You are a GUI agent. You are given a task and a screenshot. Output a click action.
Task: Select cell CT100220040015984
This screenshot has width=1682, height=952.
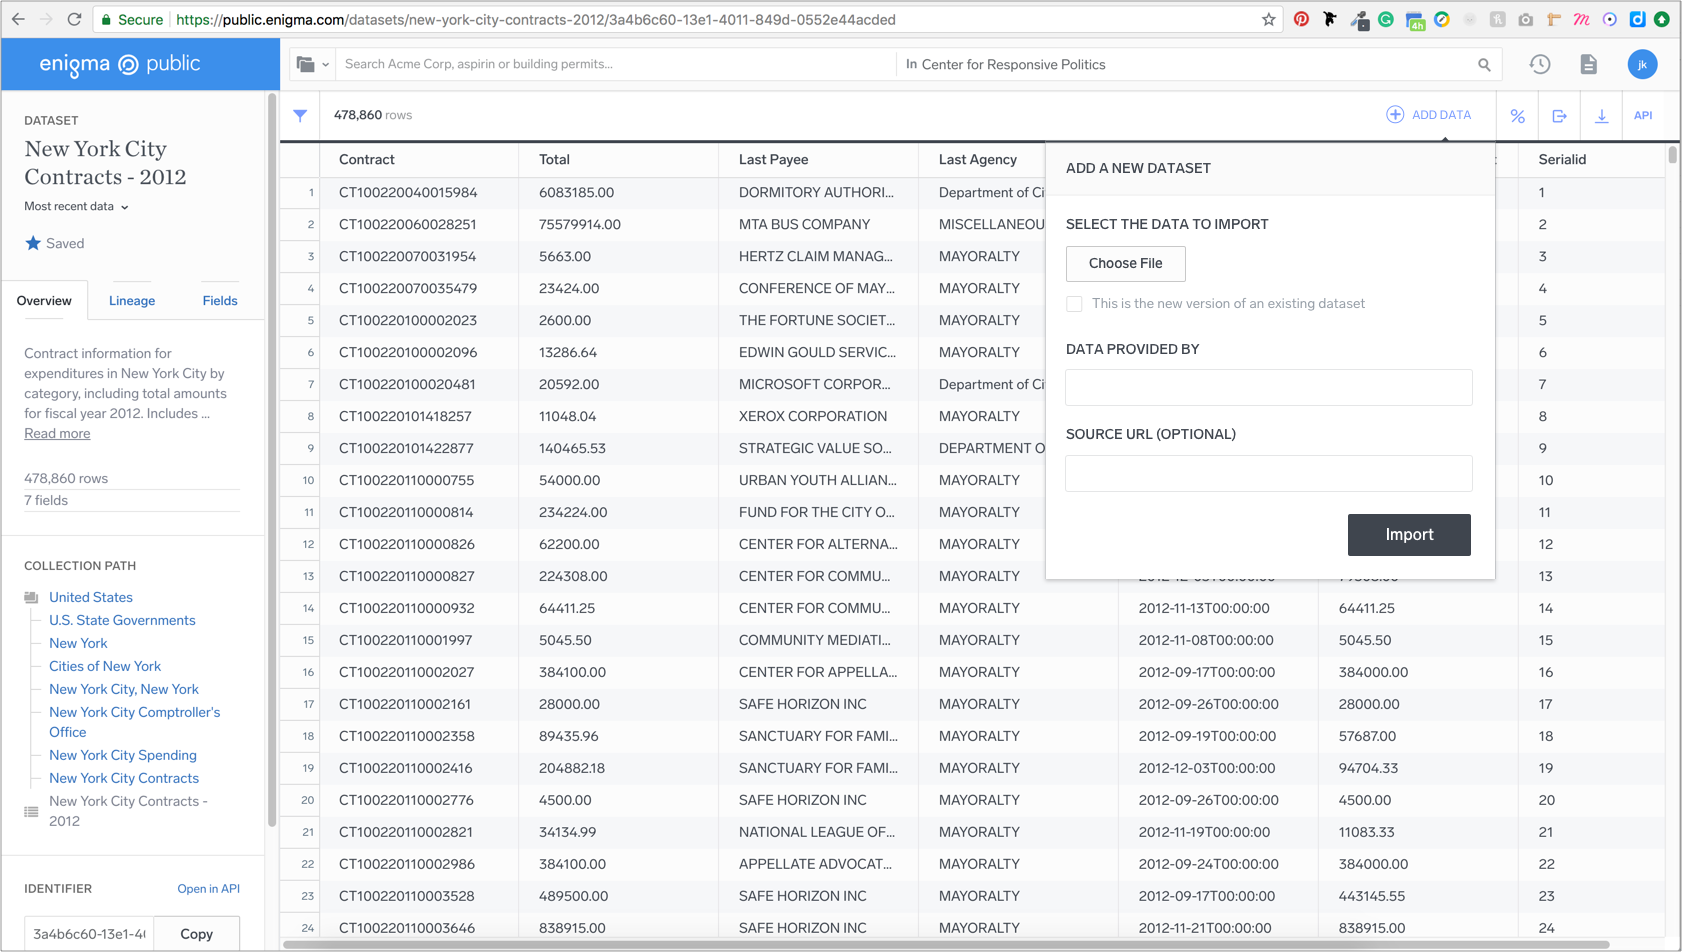tap(418, 192)
